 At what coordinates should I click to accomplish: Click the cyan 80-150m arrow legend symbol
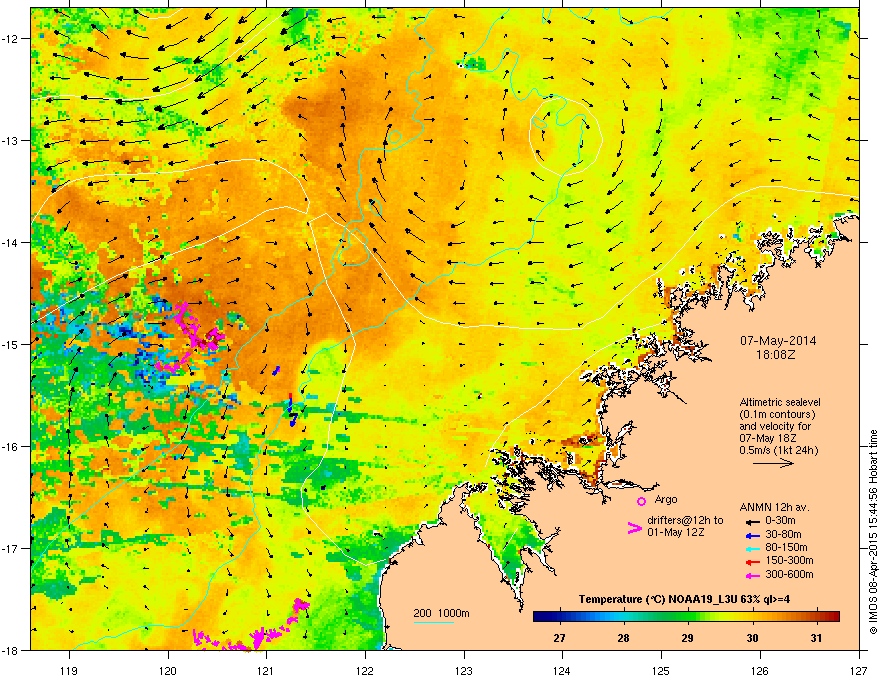[x=753, y=548]
